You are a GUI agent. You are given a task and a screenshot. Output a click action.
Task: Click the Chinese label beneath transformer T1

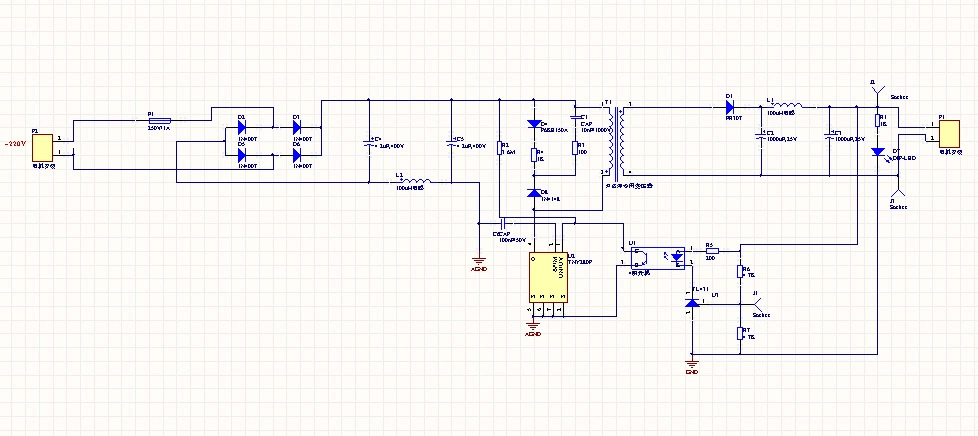click(x=629, y=186)
